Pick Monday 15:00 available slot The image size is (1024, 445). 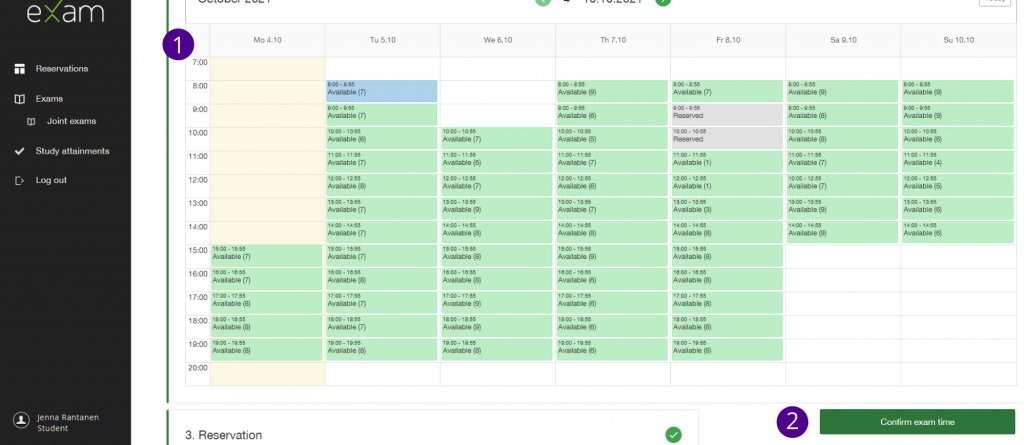pos(267,255)
